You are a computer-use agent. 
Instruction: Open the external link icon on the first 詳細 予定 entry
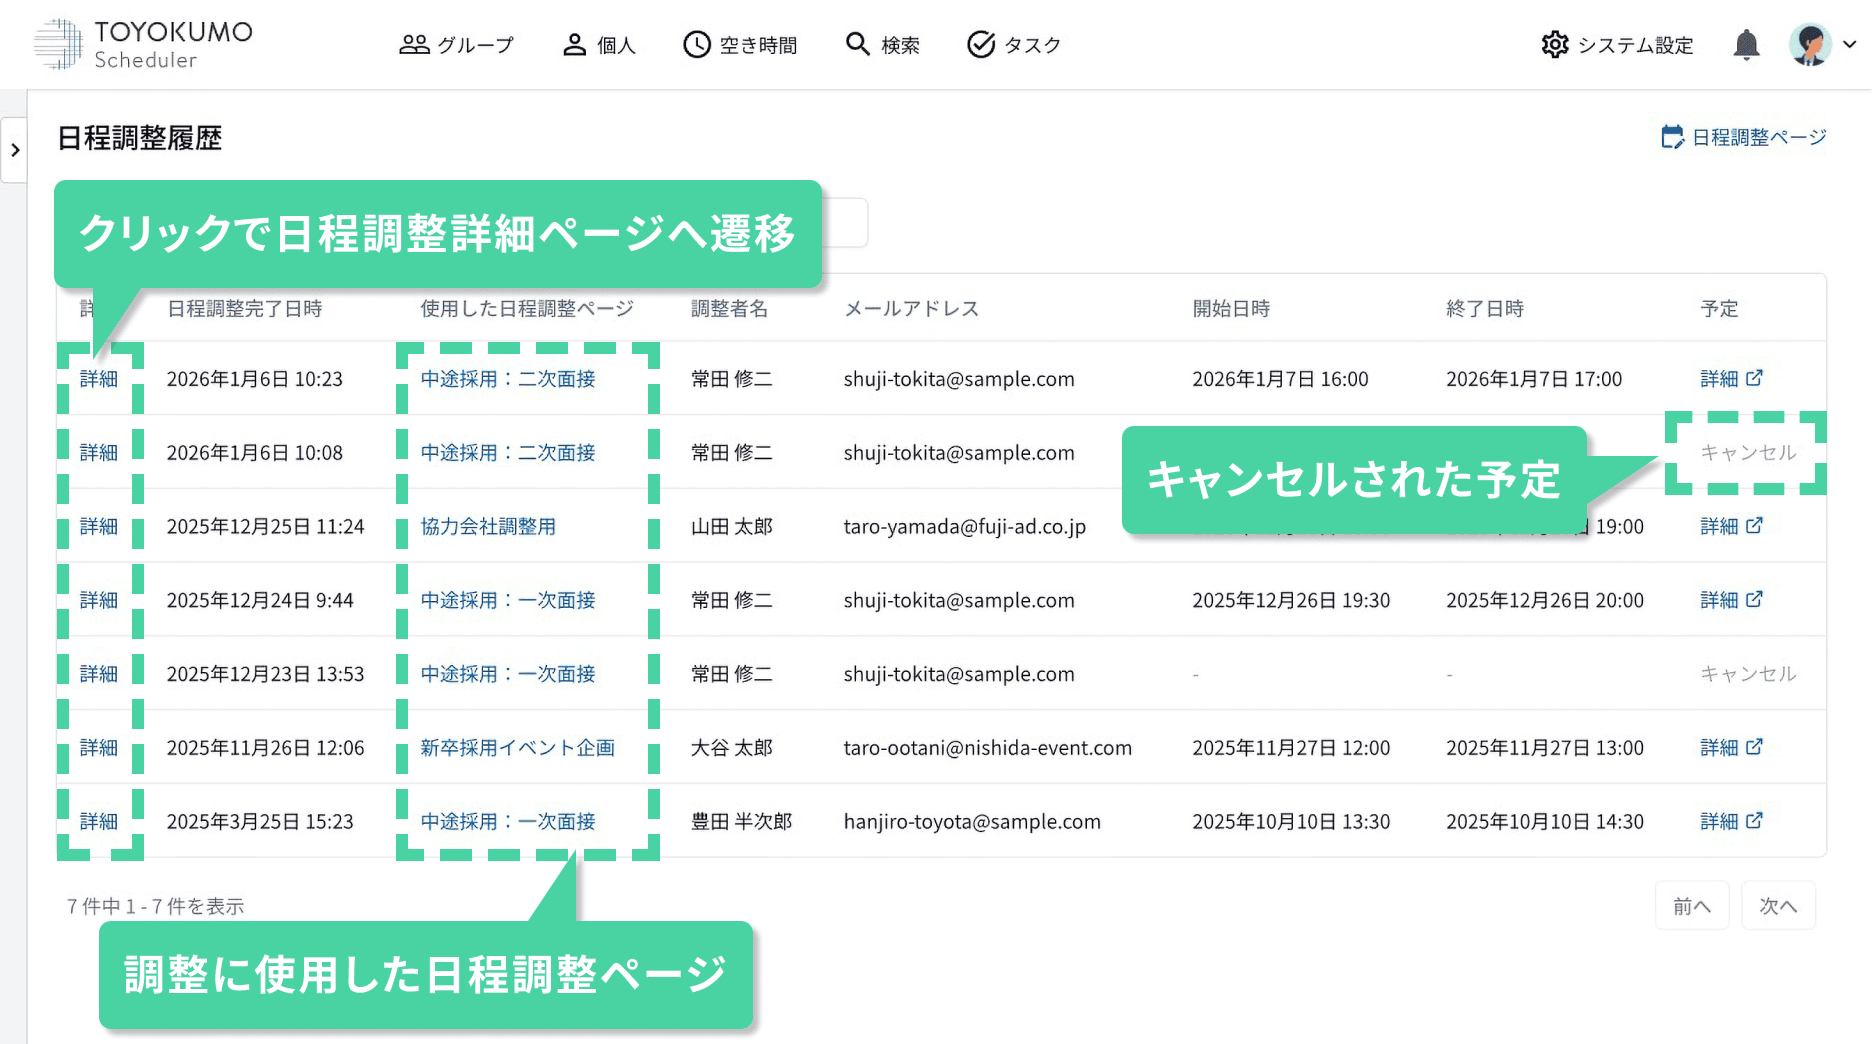(1756, 378)
